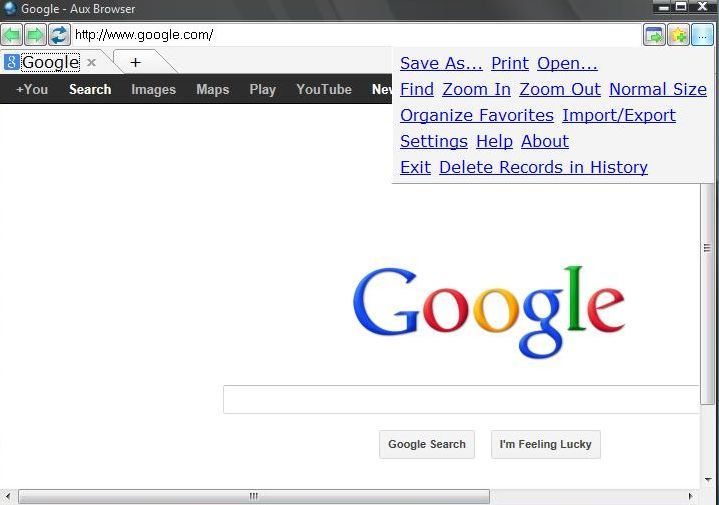
Task: Click the star Add to Favorites icon
Action: [x=678, y=35]
